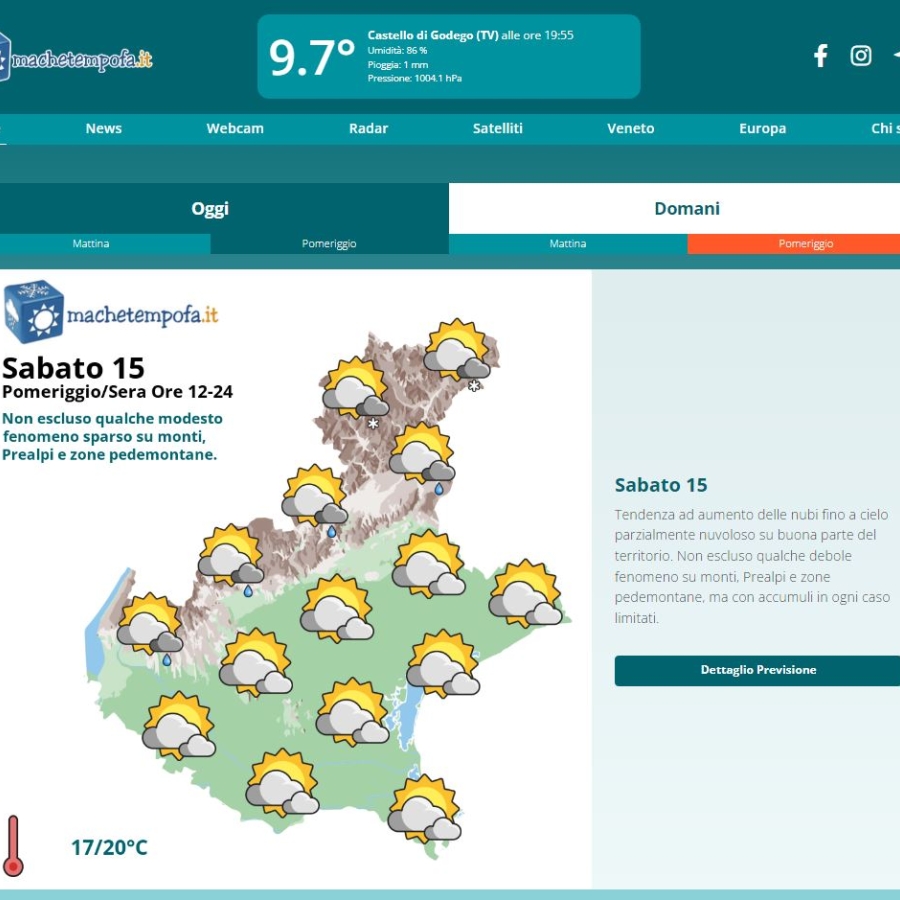Open the News menu item
The height and width of the screenshot is (900, 900).
pyautogui.click(x=103, y=128)
